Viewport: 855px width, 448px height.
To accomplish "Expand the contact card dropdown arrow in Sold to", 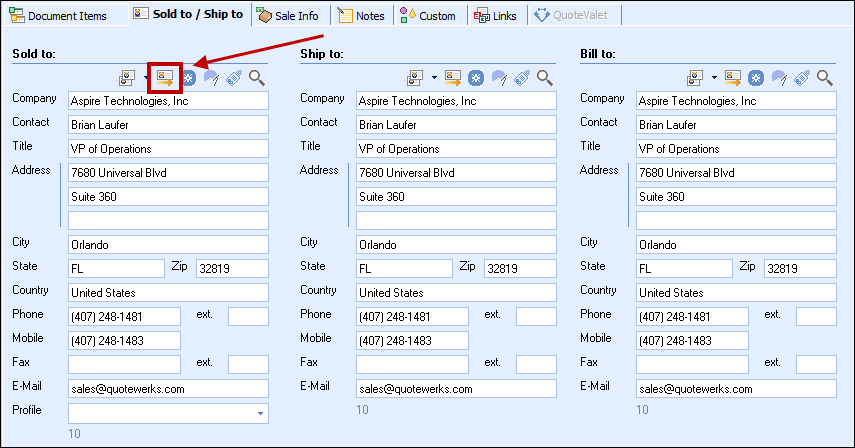I will tap(146, 77).
